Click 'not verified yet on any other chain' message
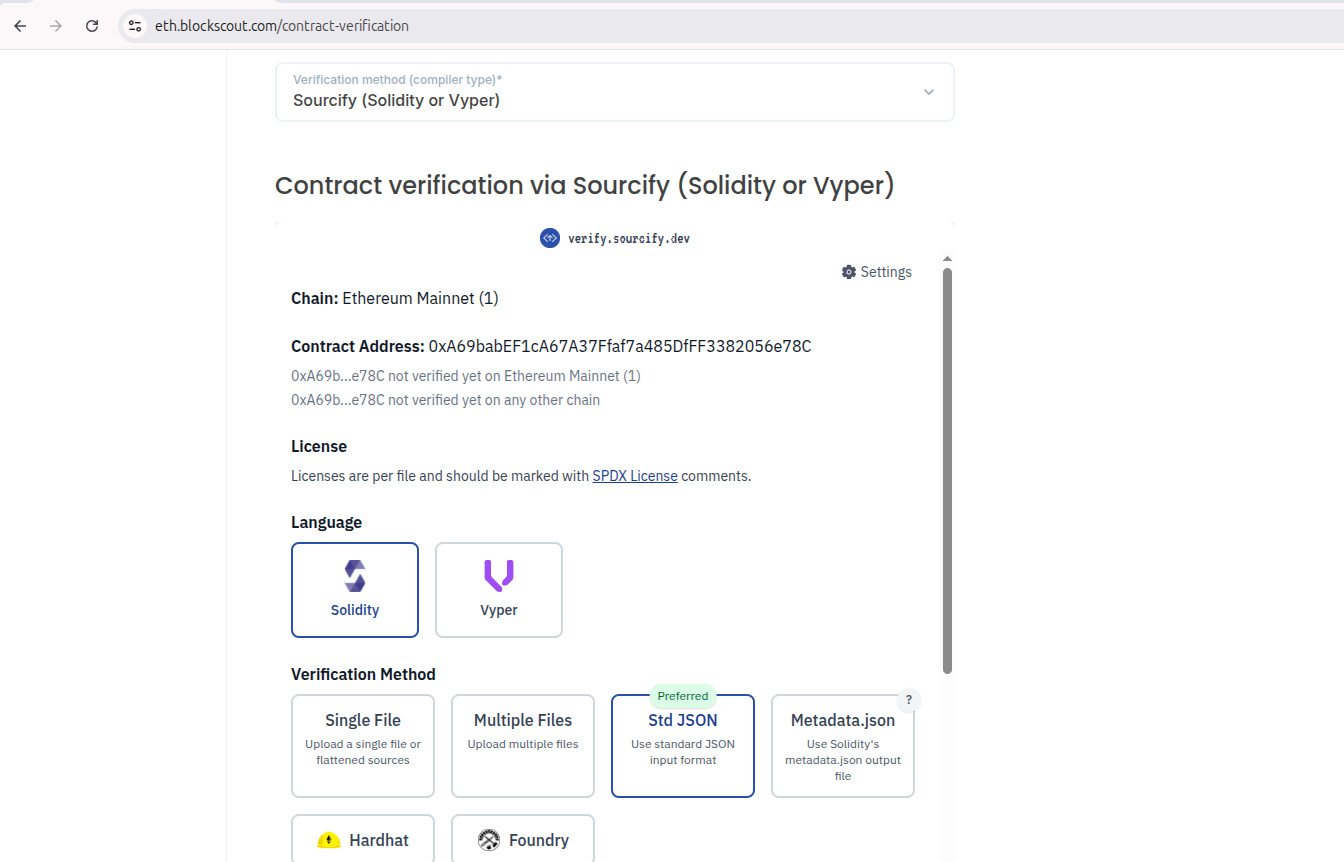Viewport: 1344px width, 862px height. pos(446,400)
